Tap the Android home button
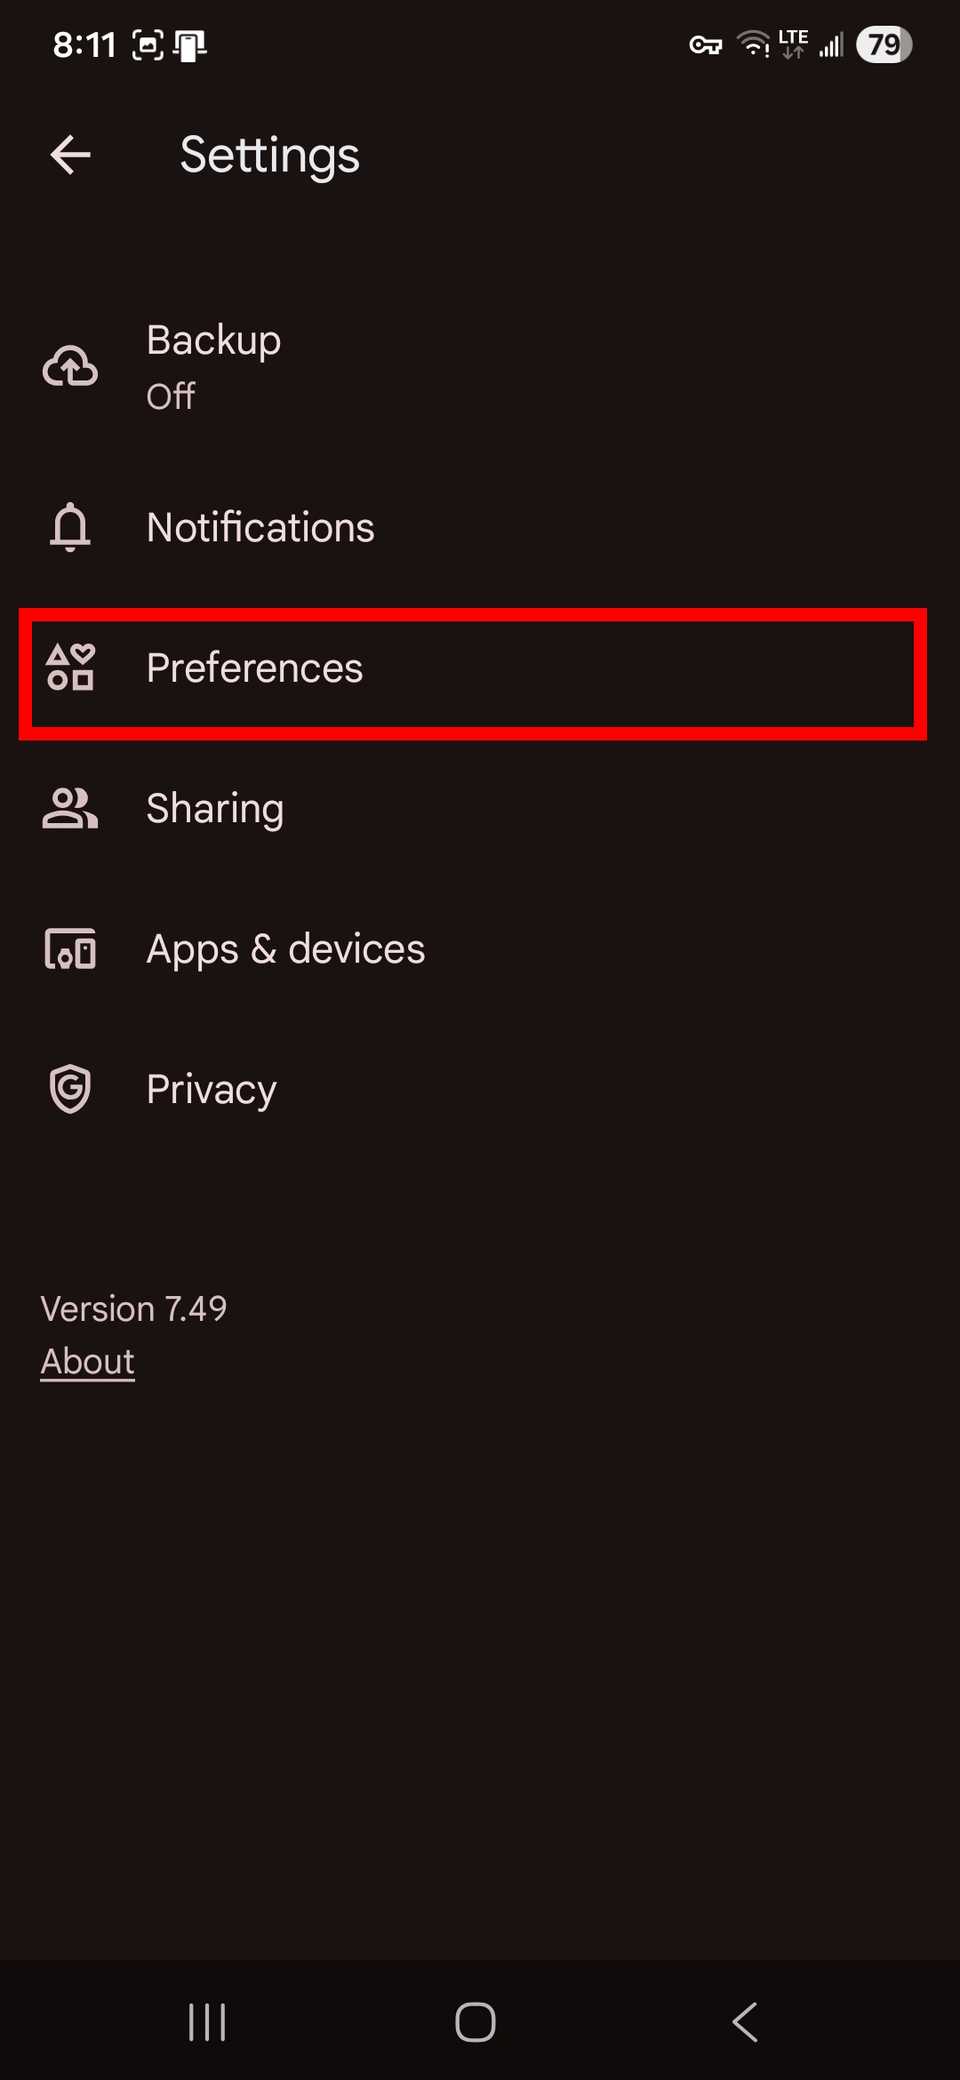Screen dimensions: 960x2080 pyautogui.click(x=475, y=2021)
